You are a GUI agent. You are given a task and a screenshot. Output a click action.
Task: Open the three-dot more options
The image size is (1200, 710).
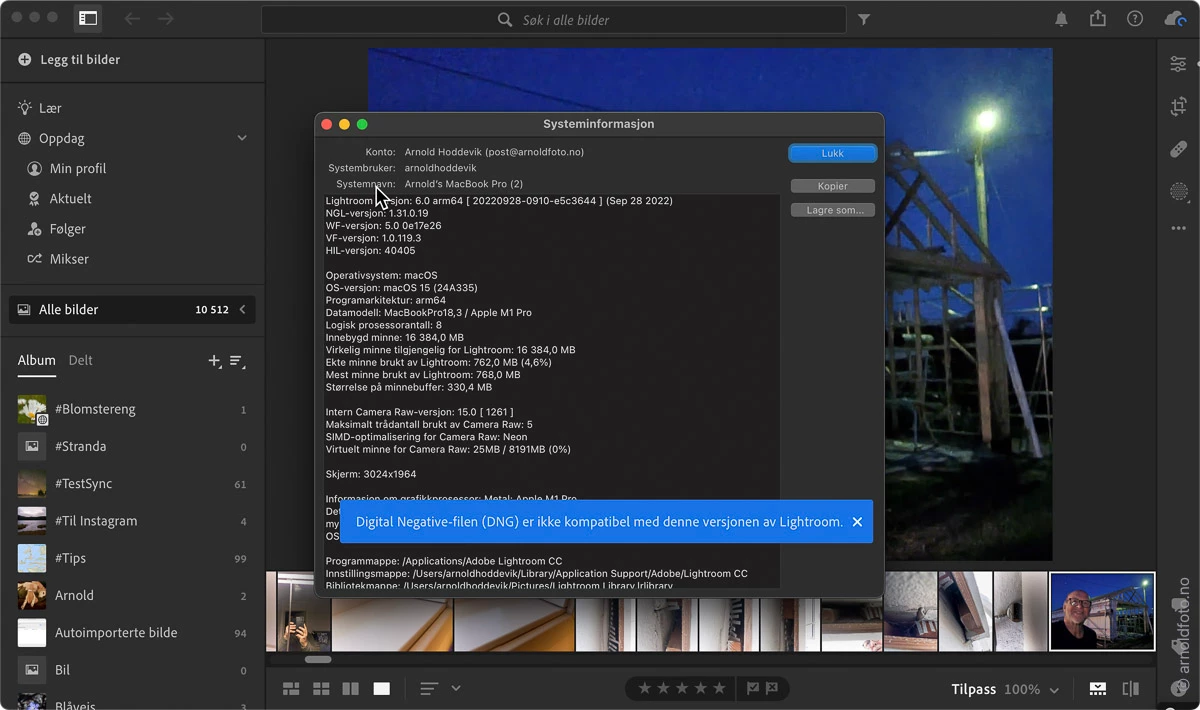(x=1179, y=229)
